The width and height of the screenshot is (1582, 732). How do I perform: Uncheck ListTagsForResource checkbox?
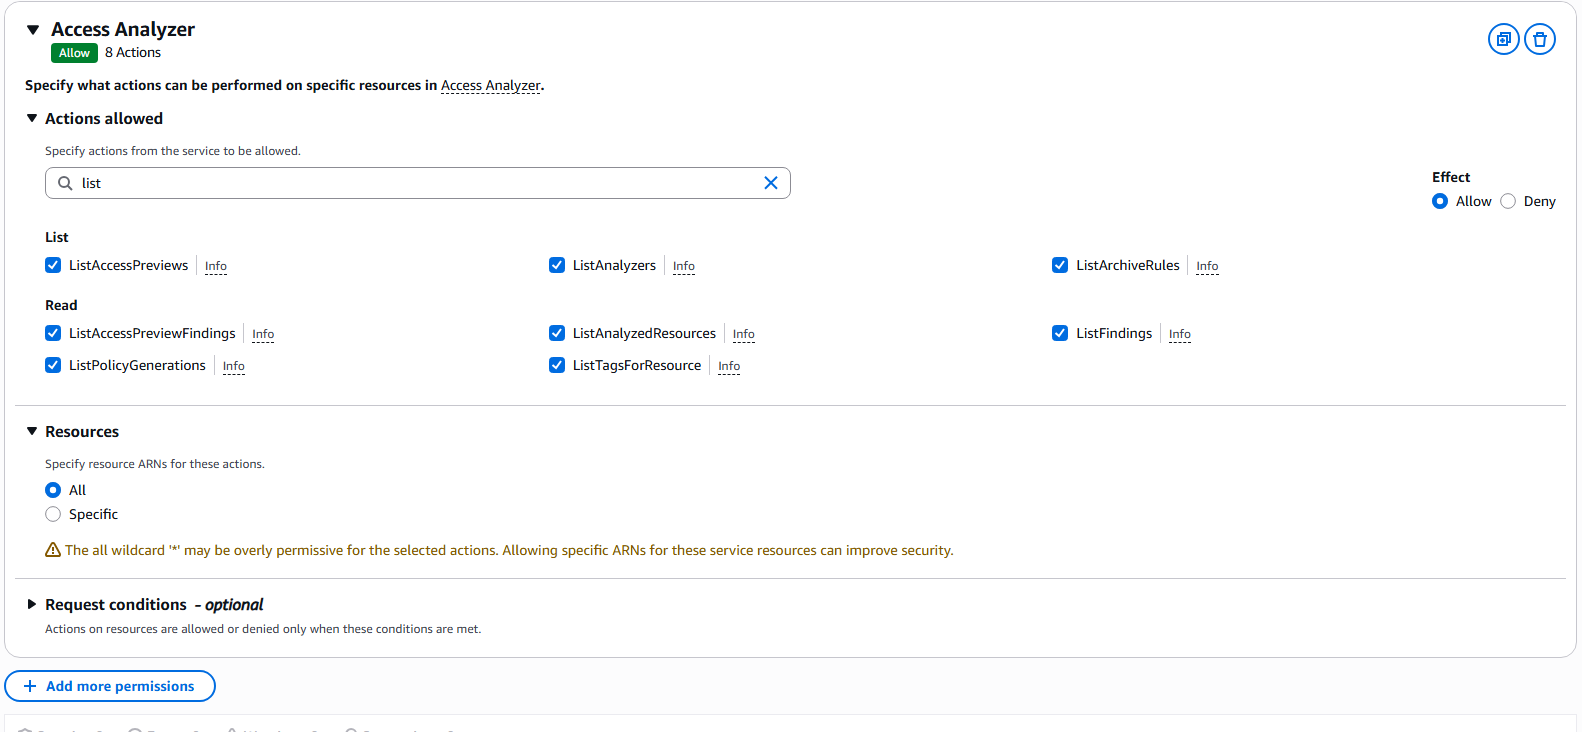(557, 365)
